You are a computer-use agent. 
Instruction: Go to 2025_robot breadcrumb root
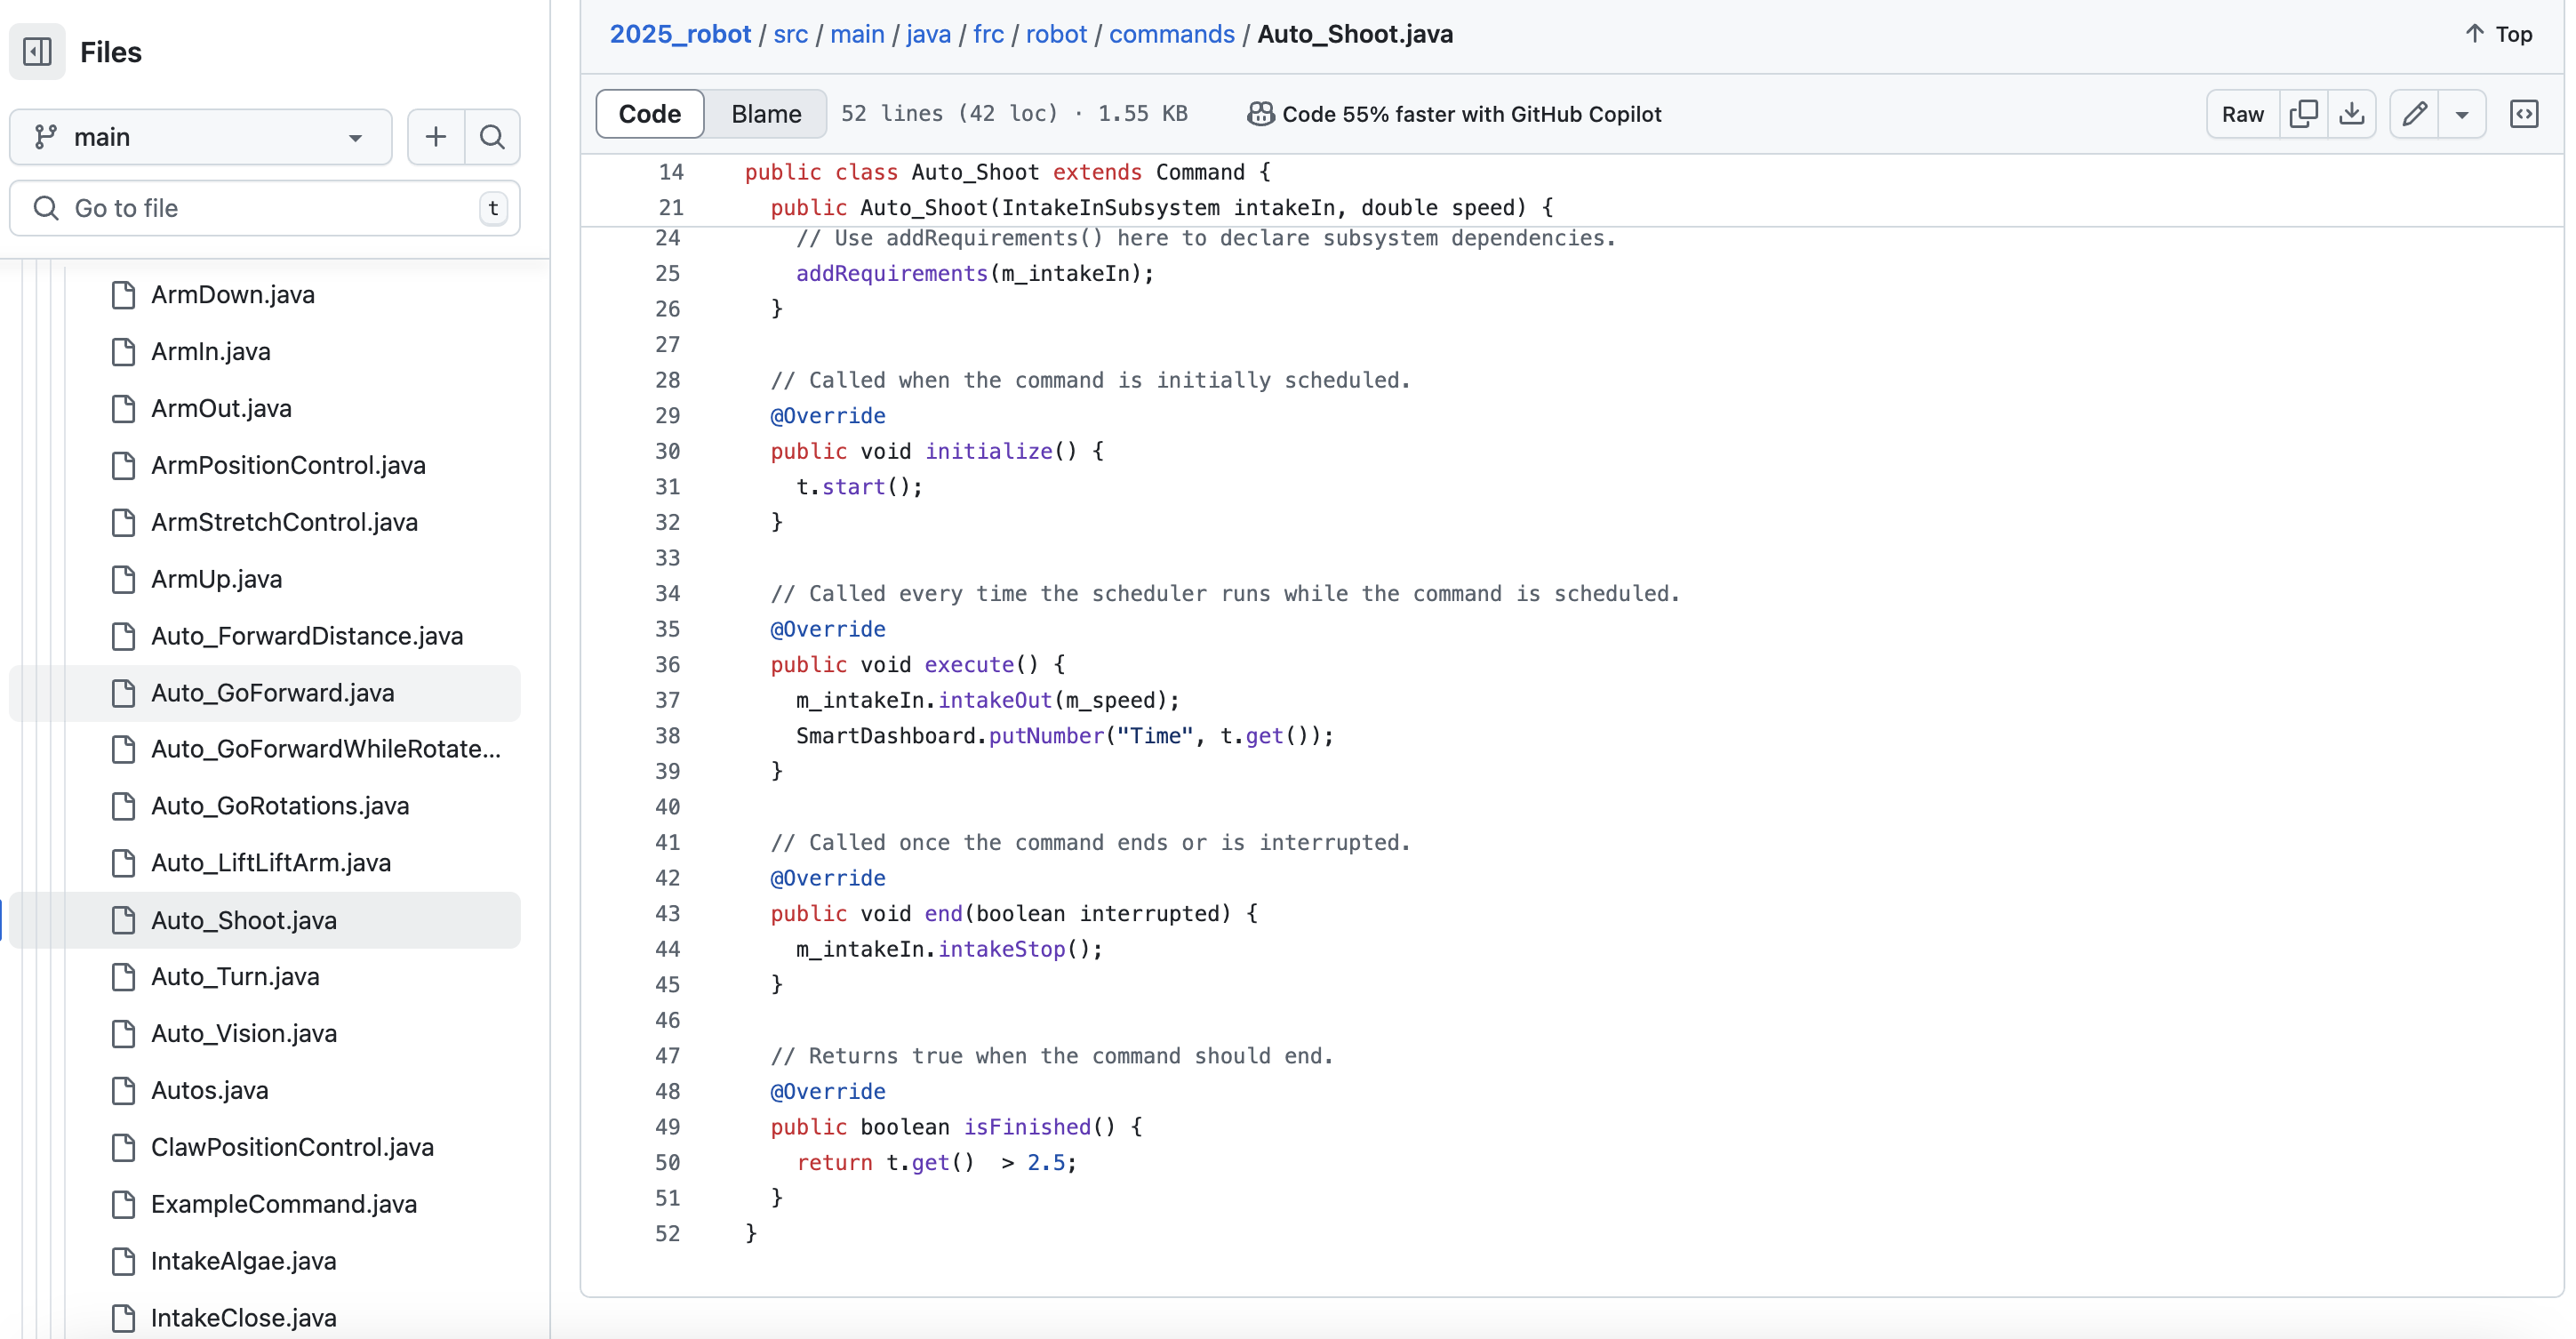(680, 34)
